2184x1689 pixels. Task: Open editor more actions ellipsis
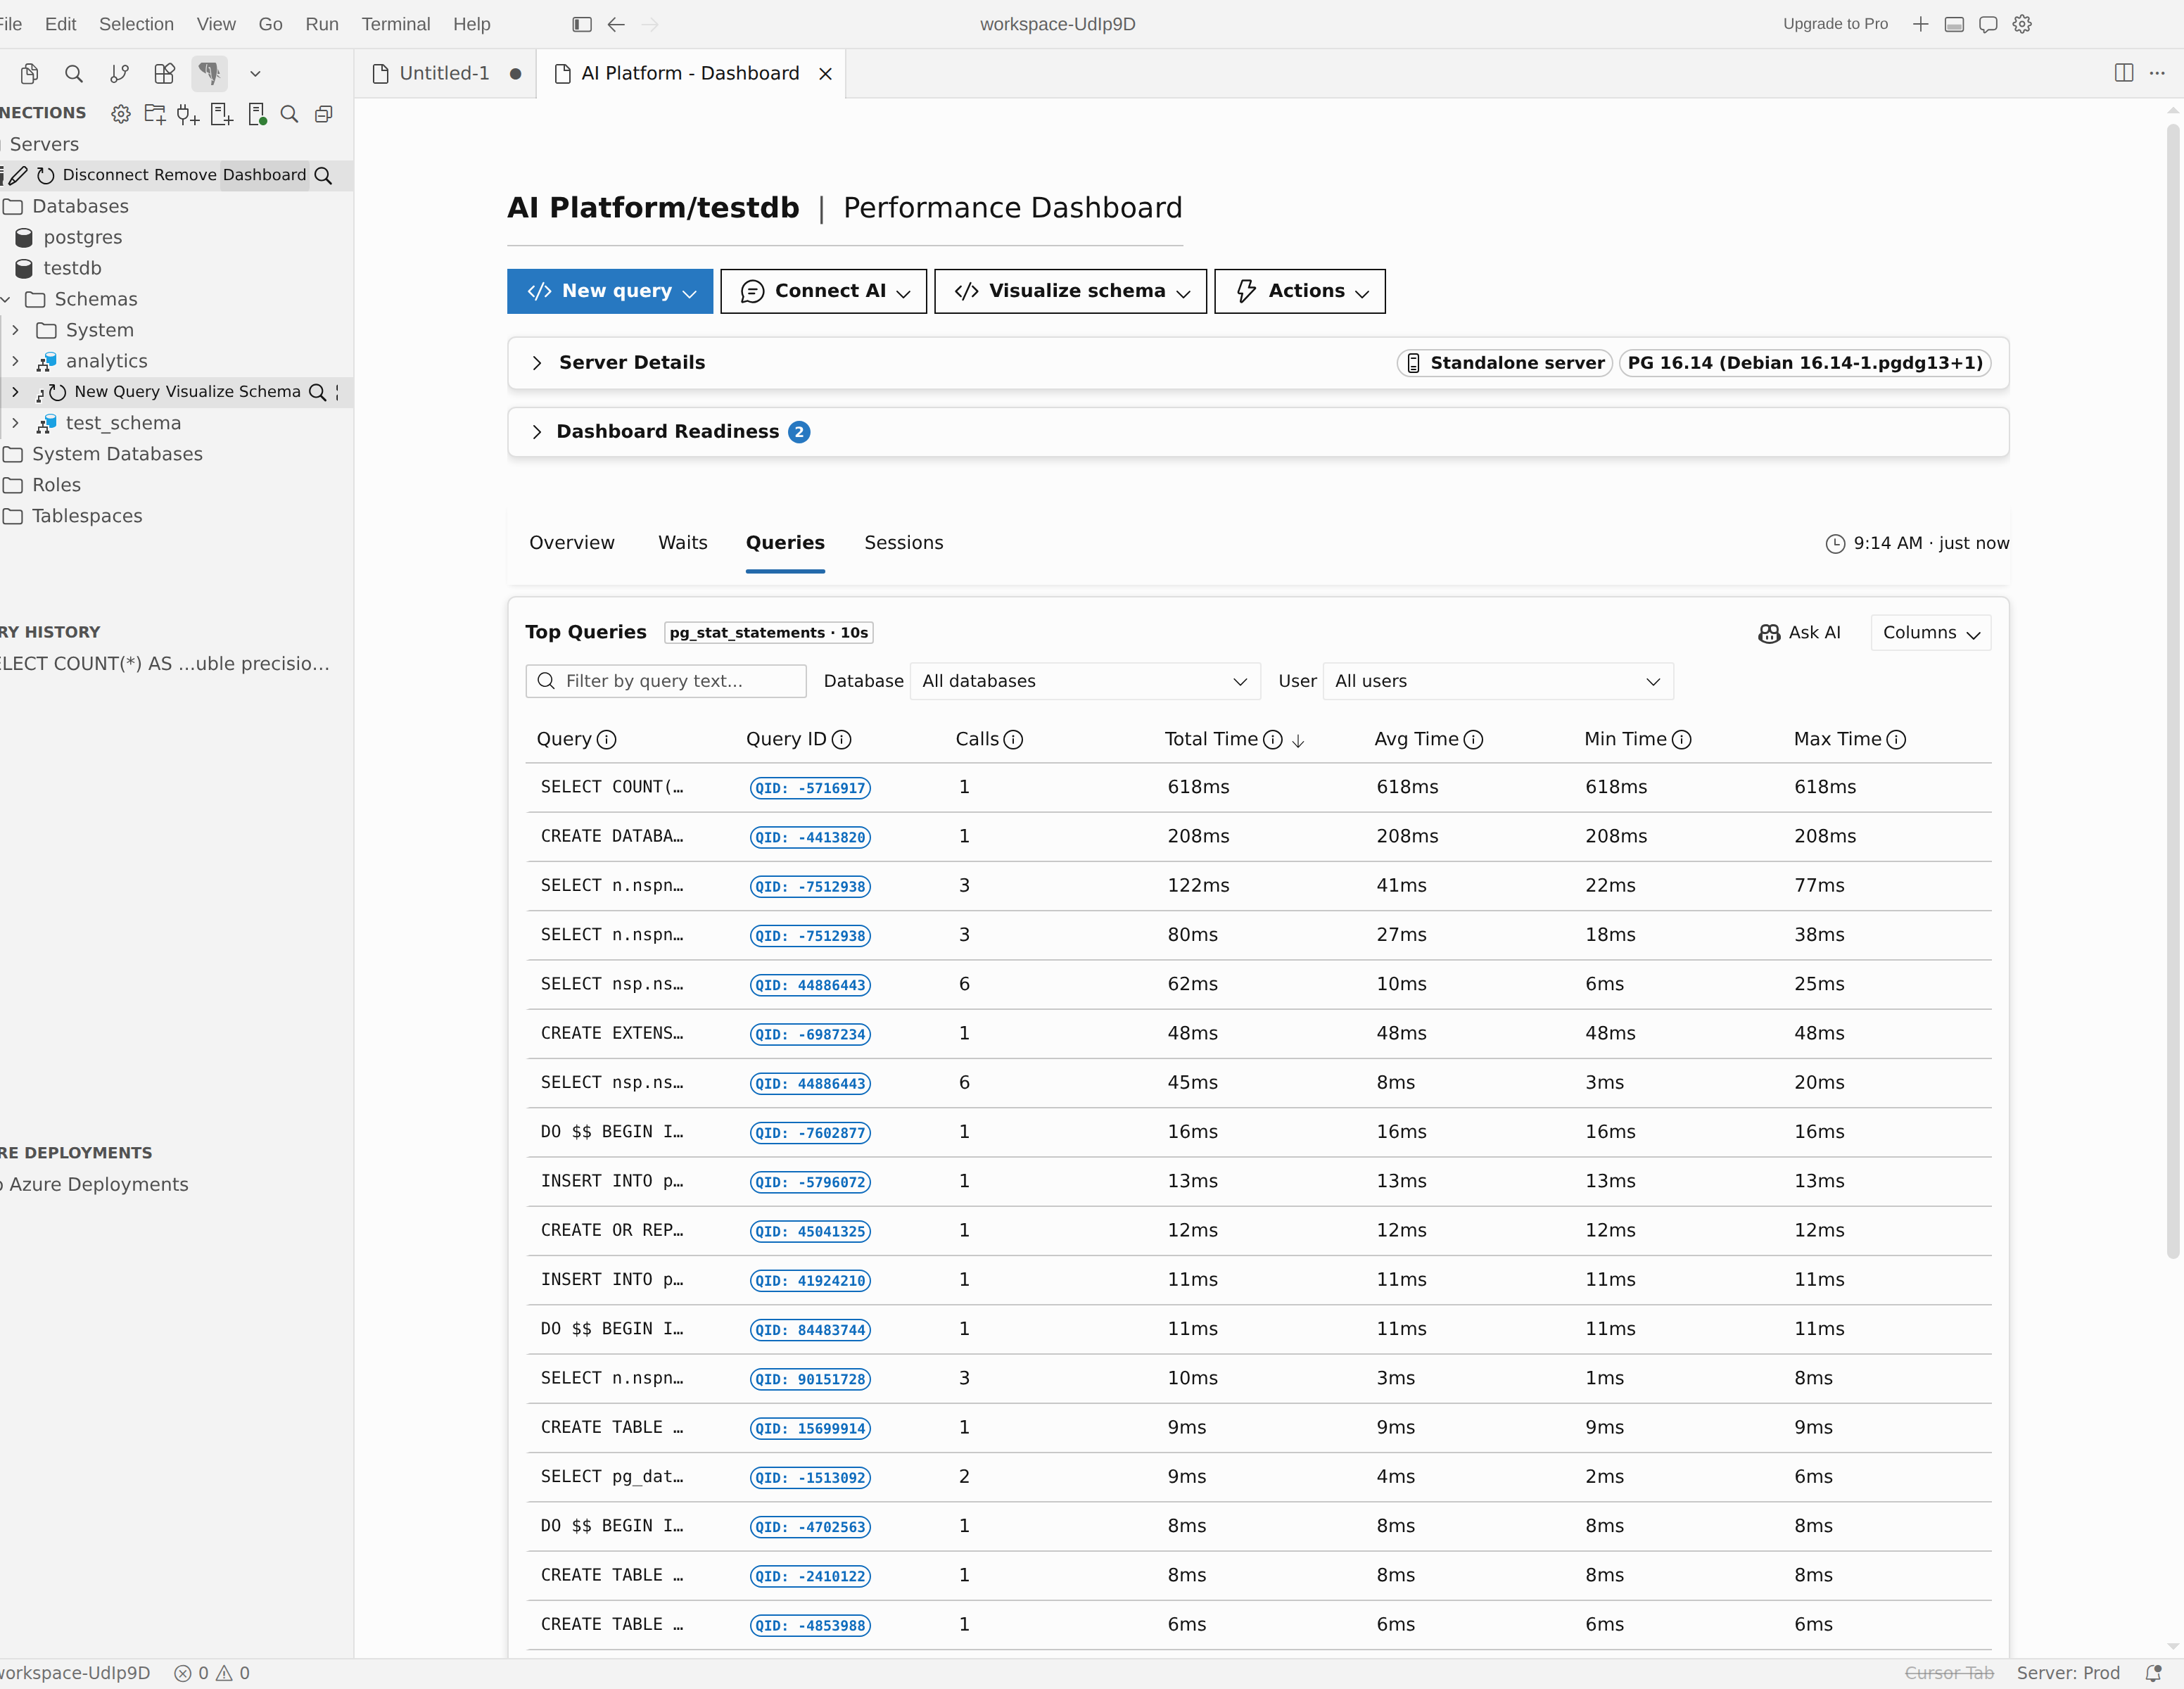point(2157,73)
